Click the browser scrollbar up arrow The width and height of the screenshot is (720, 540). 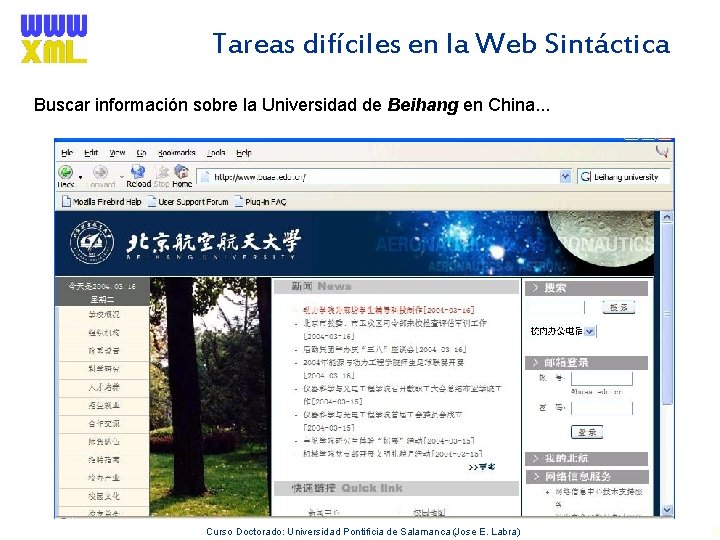[x=667, y=217]
